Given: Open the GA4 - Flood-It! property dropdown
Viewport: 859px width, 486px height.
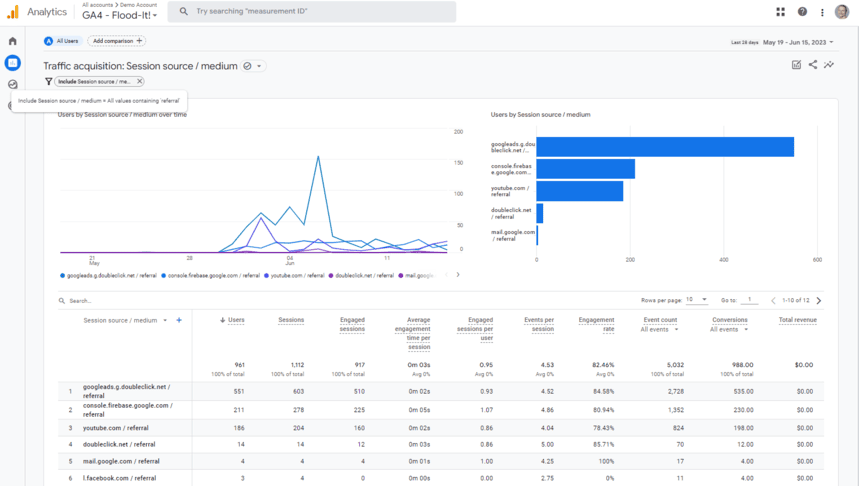Looking at the screenshot, I should click(120, 16).
